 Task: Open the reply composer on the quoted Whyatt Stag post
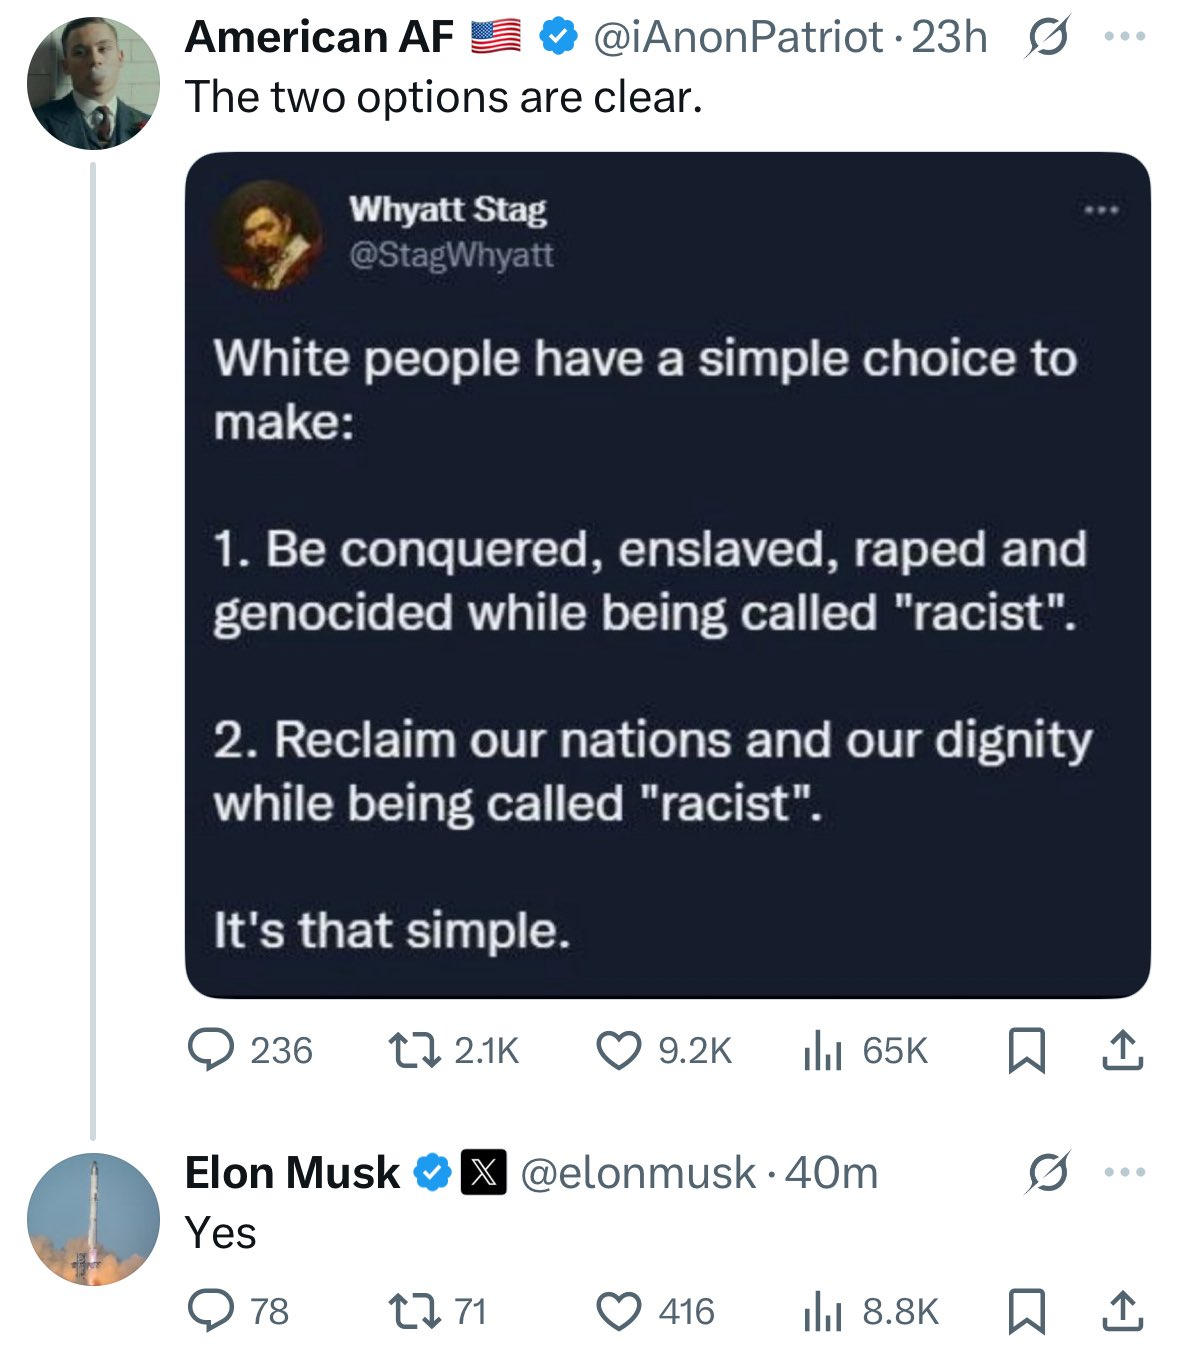(x=213, y=1049)
